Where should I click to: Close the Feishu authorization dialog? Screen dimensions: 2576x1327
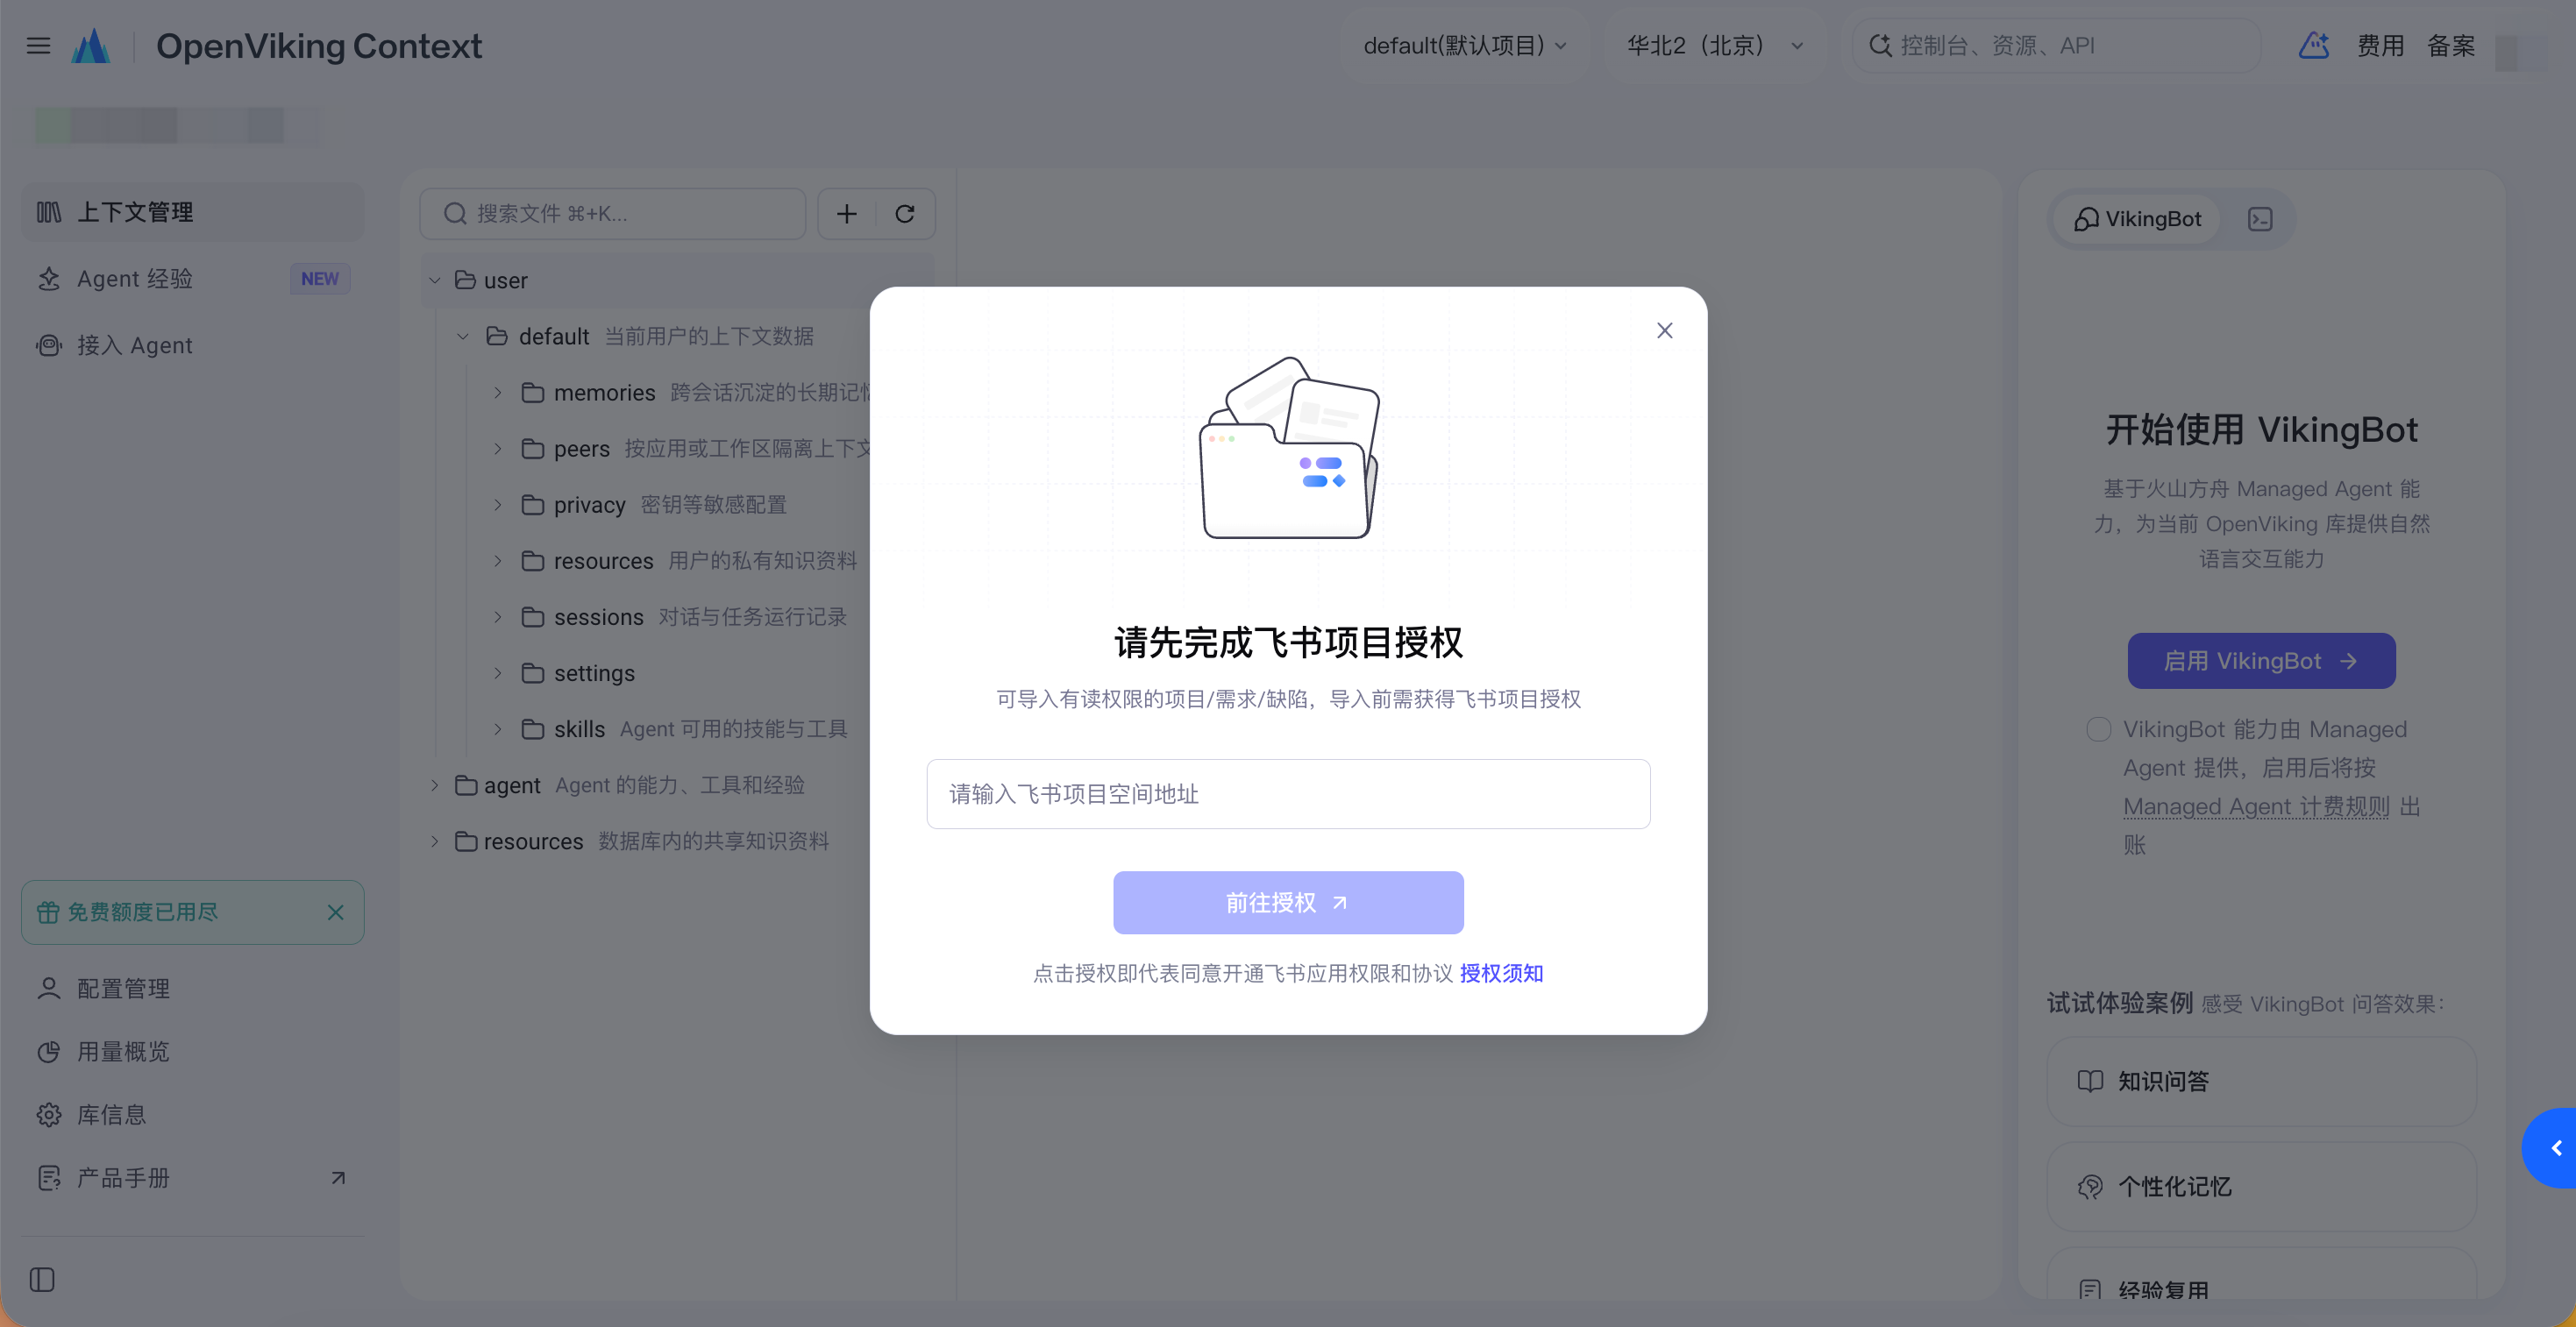coord(1665,331)
